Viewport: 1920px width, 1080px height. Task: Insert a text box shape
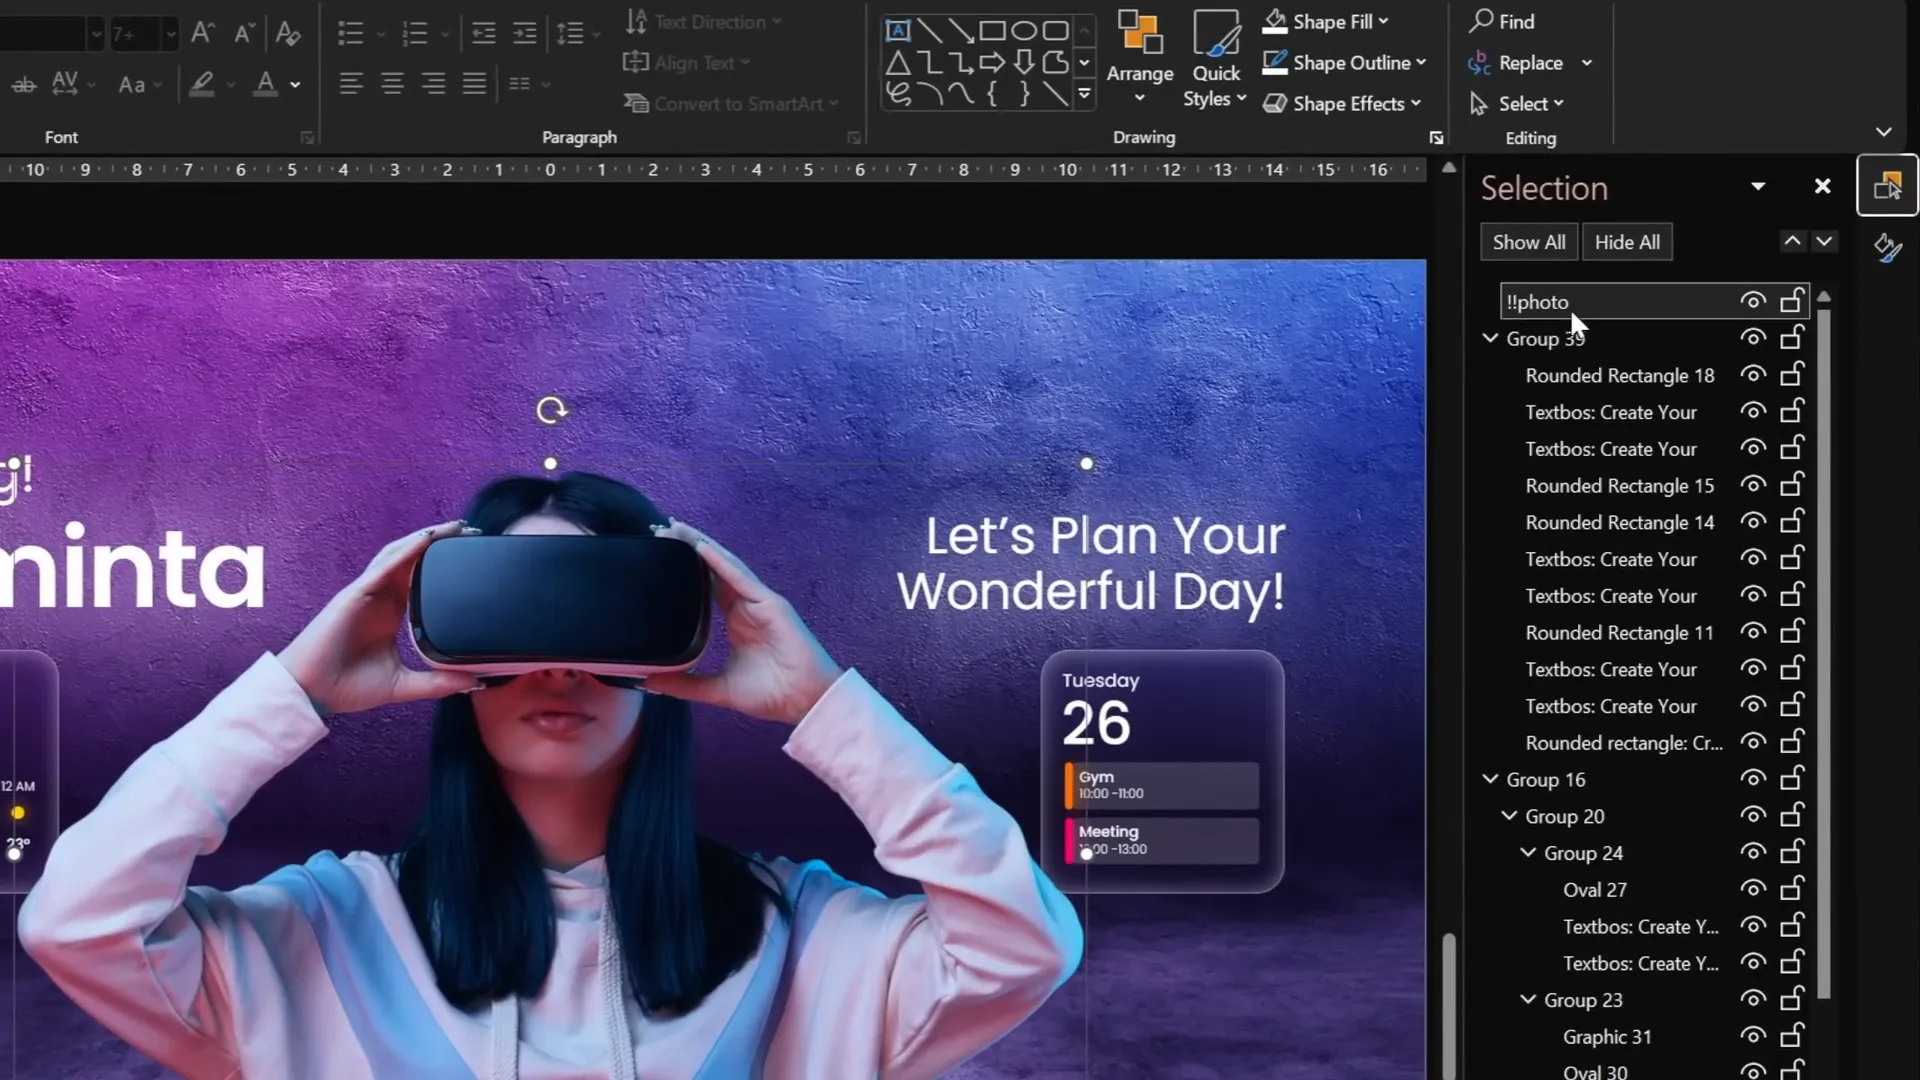click(898, 31)
